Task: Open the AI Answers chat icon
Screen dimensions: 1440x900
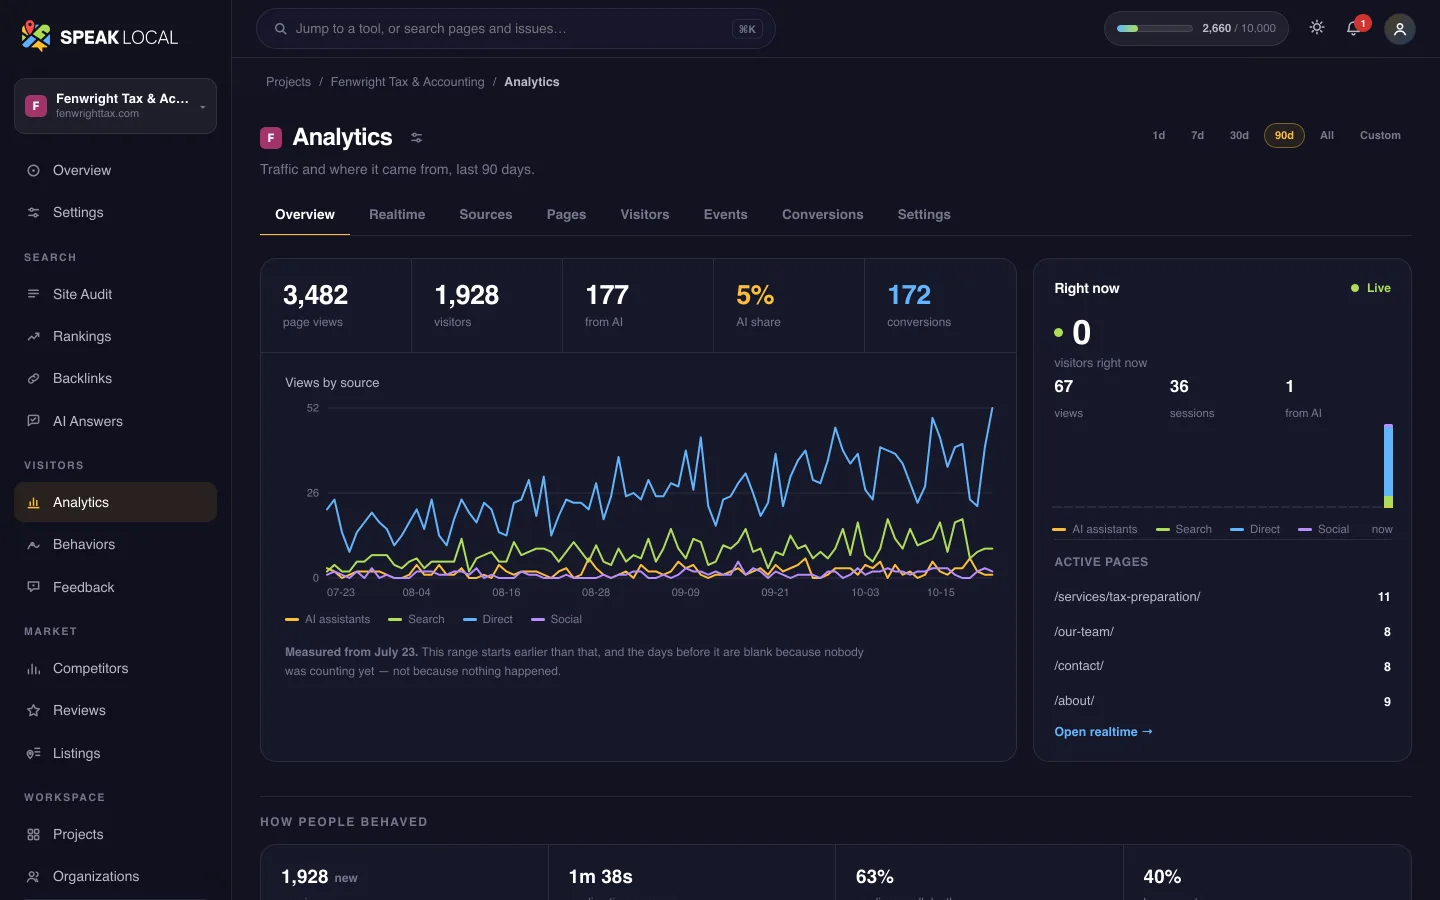Action: click(x=33, y=422)
